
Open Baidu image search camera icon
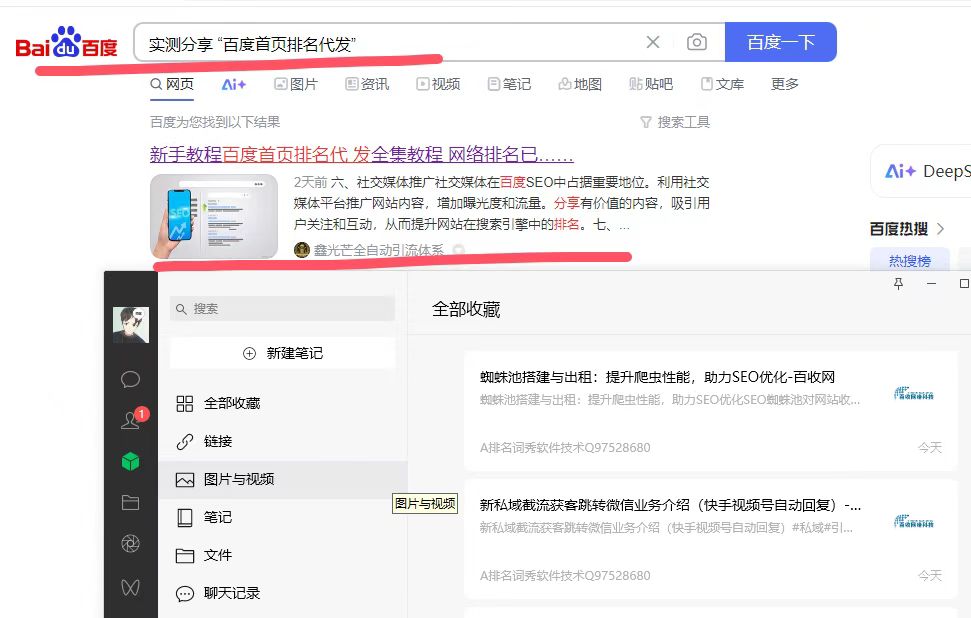pyautogui.click(x=697, y=42)
